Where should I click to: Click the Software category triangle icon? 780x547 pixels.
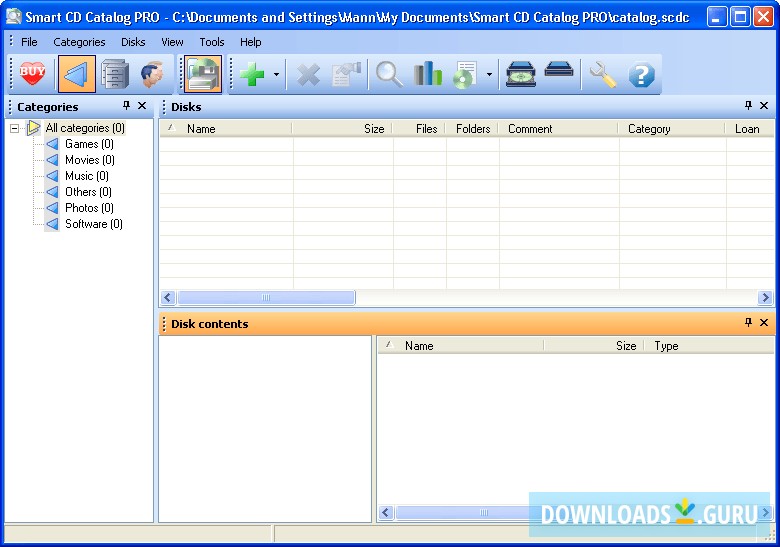tap(52, 224)
